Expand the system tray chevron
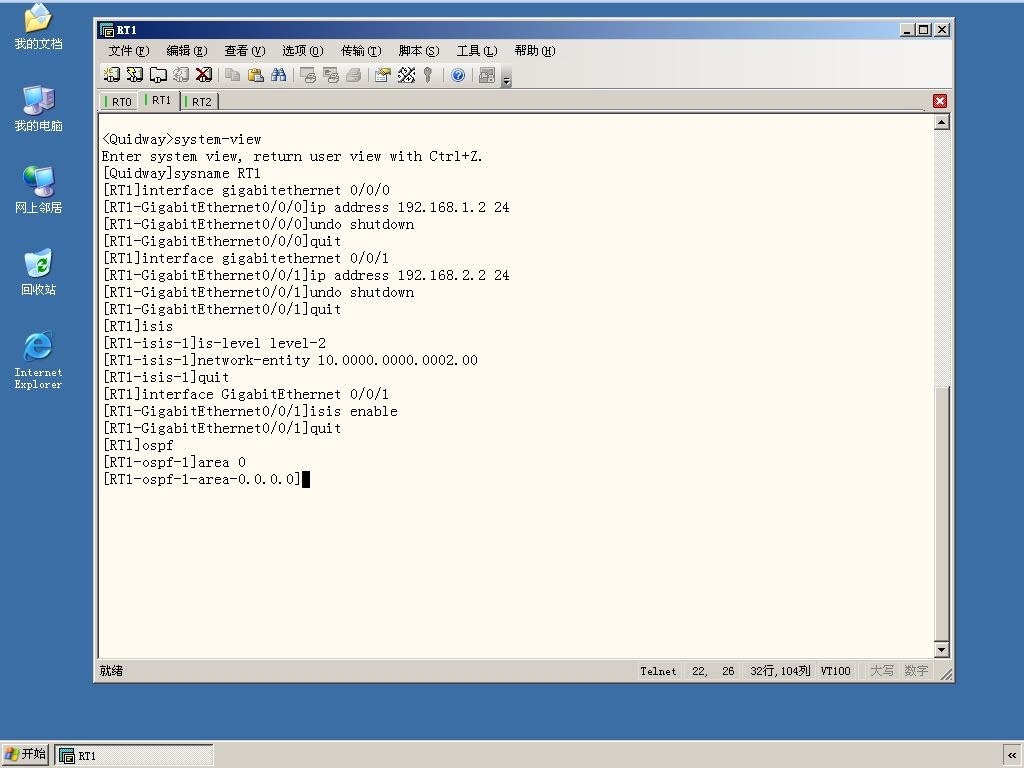The height and width of the screenshot is (768, 1024). (1012, 756)
